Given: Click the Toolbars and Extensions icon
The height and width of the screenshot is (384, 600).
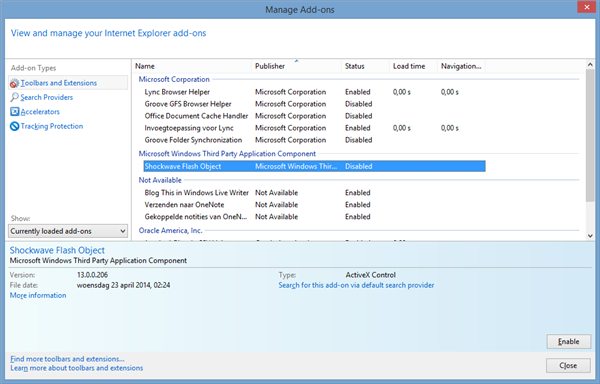Looking at the screenshot, I should (x=14, y=83).
